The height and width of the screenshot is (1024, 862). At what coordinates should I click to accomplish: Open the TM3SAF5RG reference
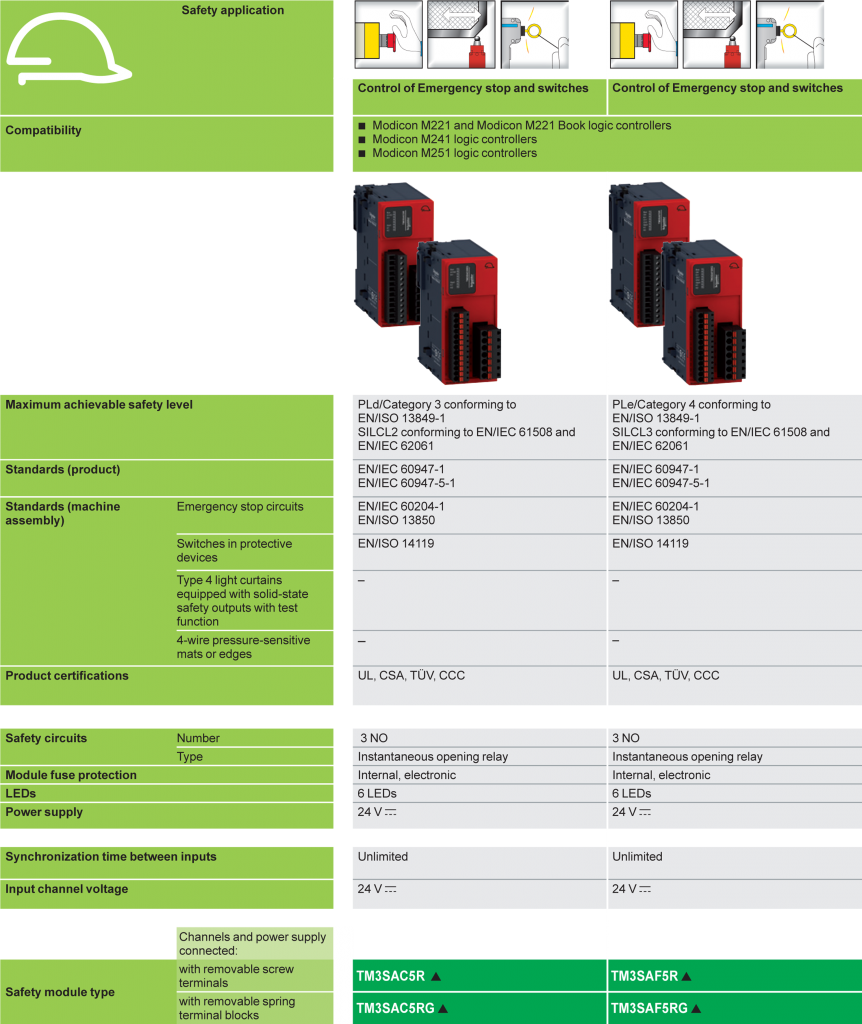649,1008
